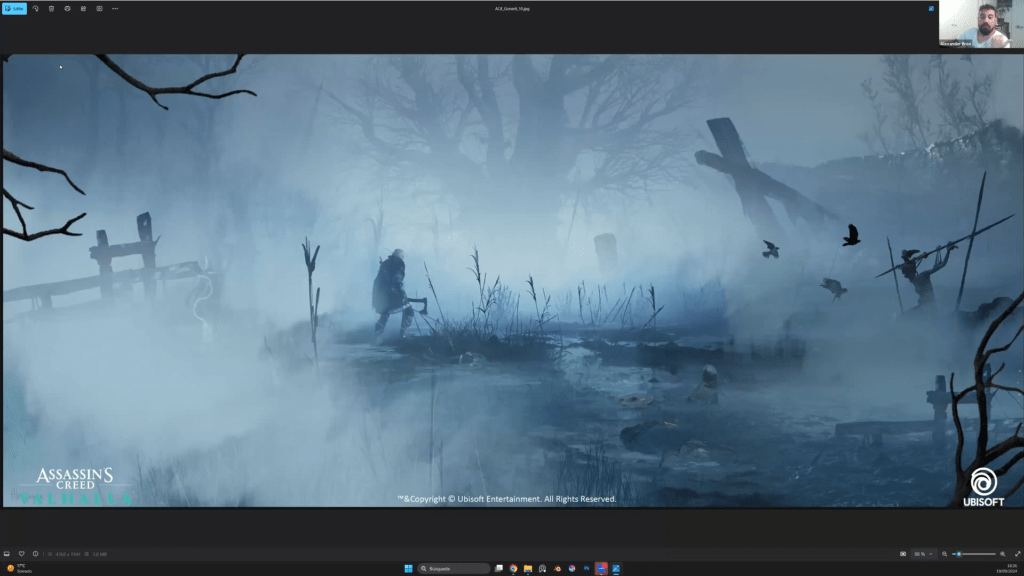
Task: Open File Explorer from the taskbar
Action: [x=528, y=568]
